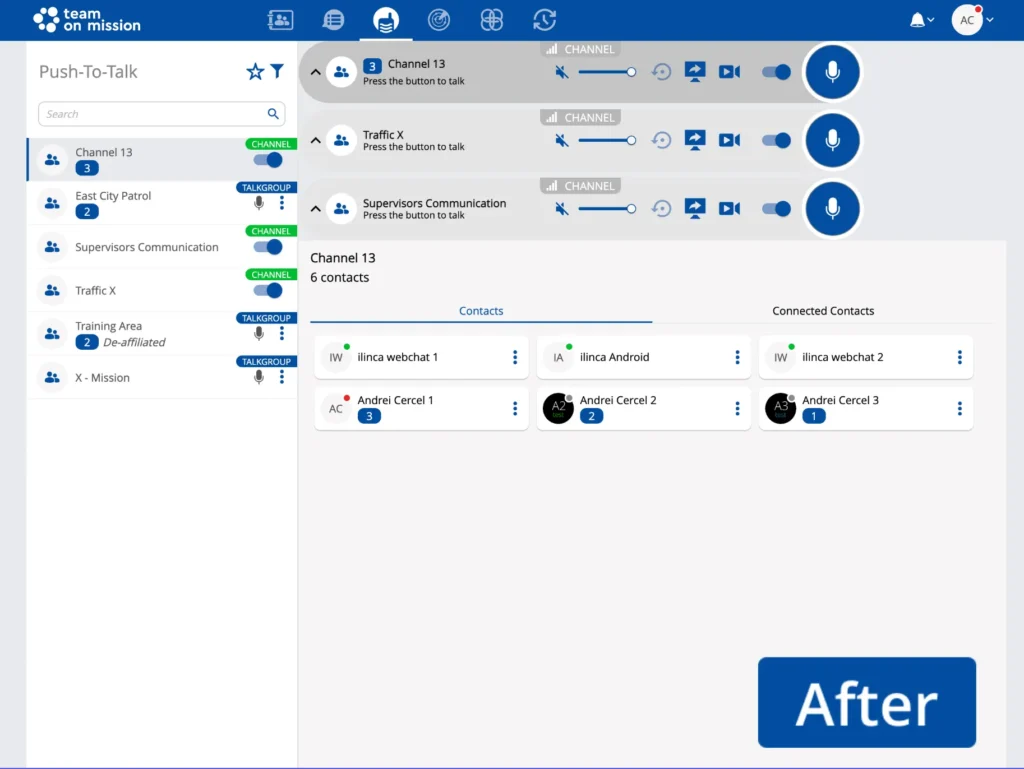Select the Contacts tab

click(x=481, y=311)
